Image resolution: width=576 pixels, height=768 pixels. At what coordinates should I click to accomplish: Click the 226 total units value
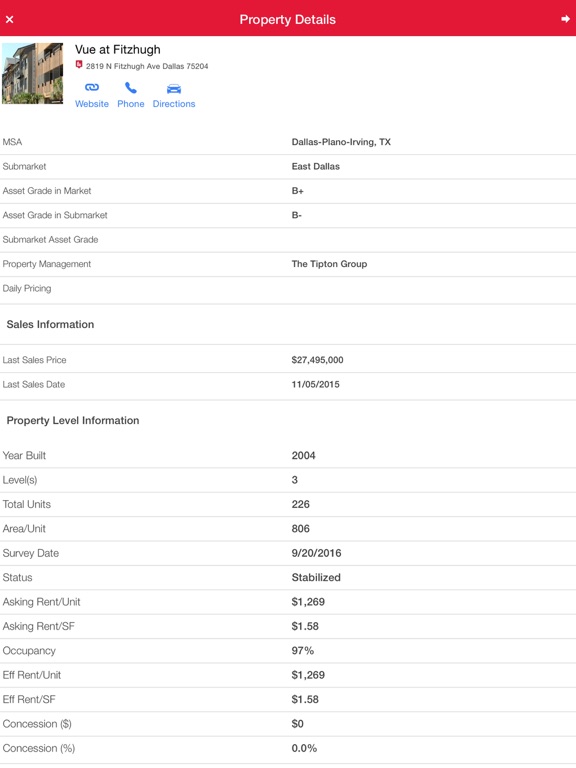click(301, 504)
